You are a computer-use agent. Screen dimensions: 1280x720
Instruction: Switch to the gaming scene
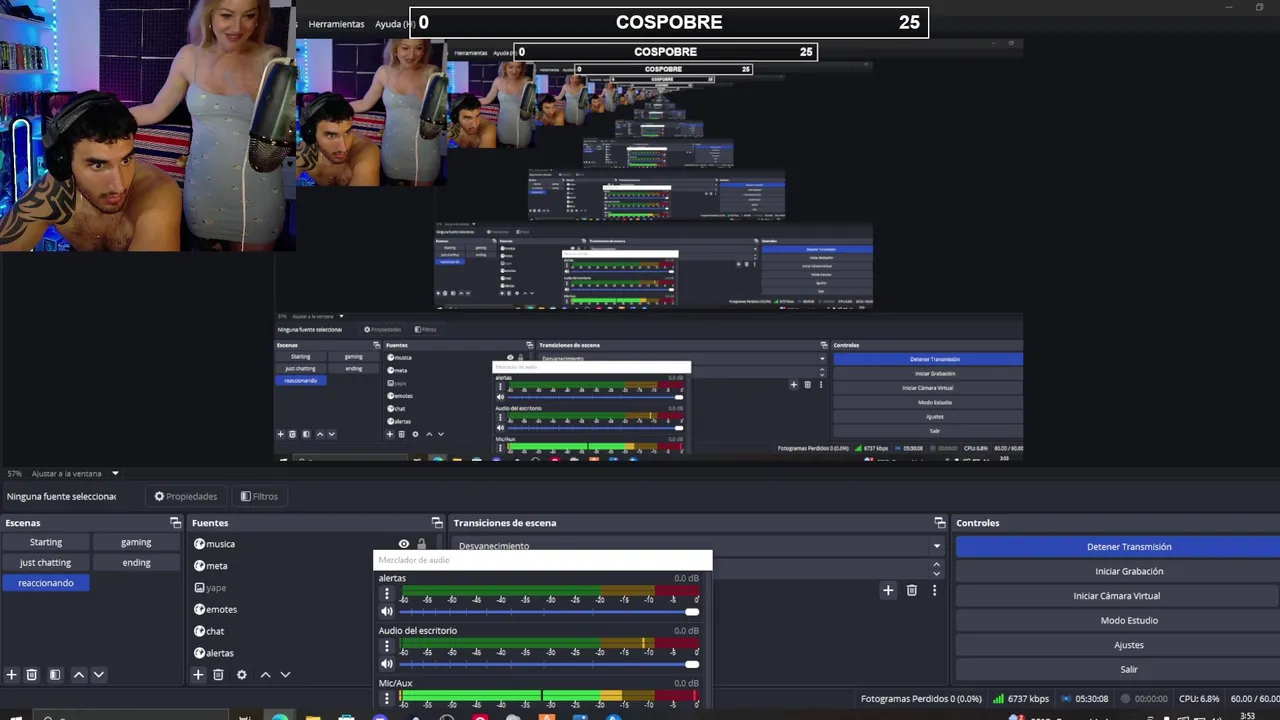(136, 542)
